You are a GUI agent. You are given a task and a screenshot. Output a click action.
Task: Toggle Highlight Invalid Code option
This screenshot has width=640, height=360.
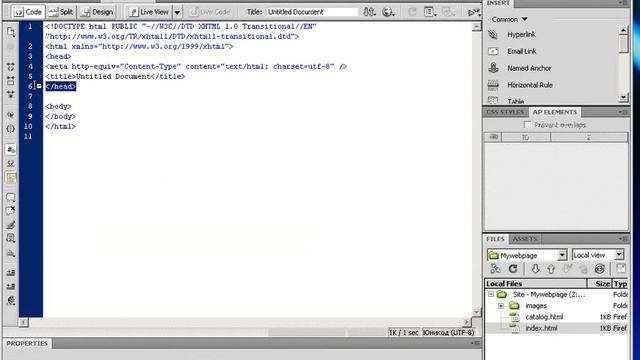point(11,164)
